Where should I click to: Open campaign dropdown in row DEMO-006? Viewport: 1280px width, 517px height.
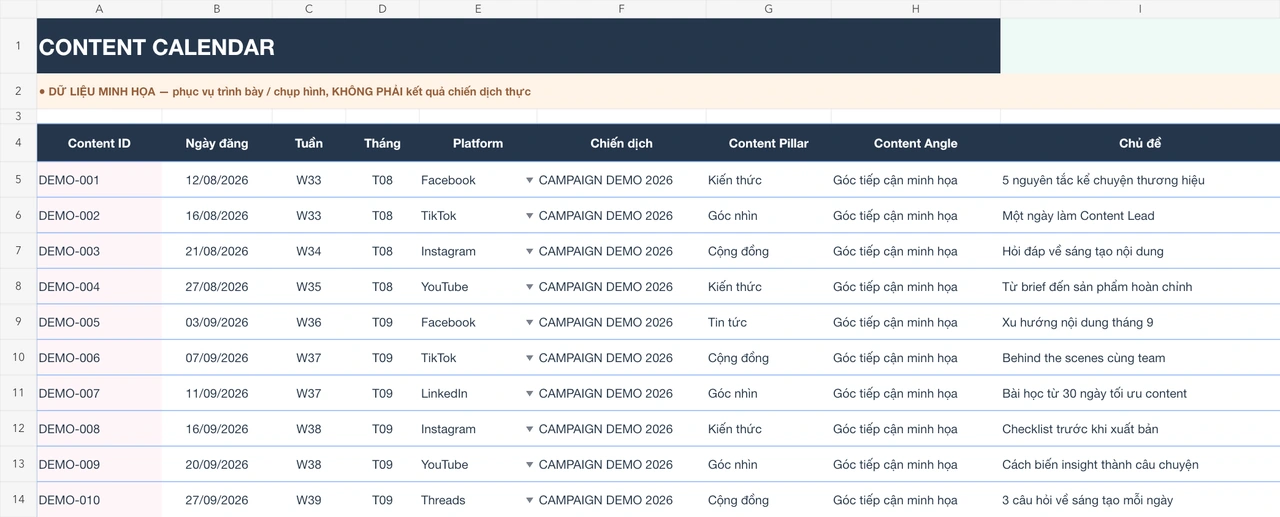click(530, 358)
